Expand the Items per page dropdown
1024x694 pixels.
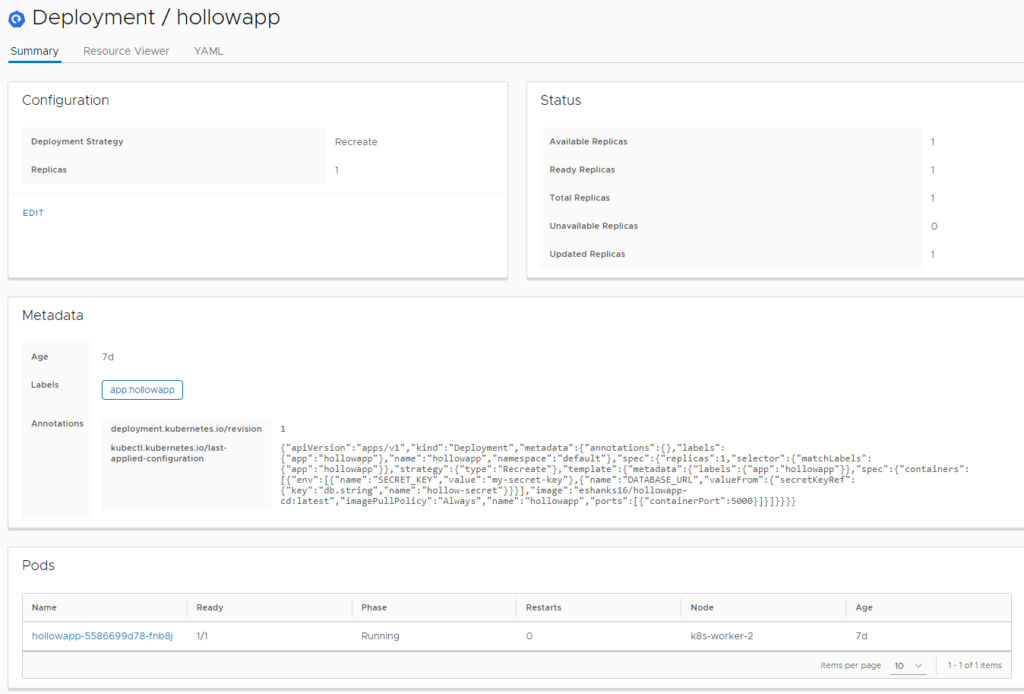point(909,665)
